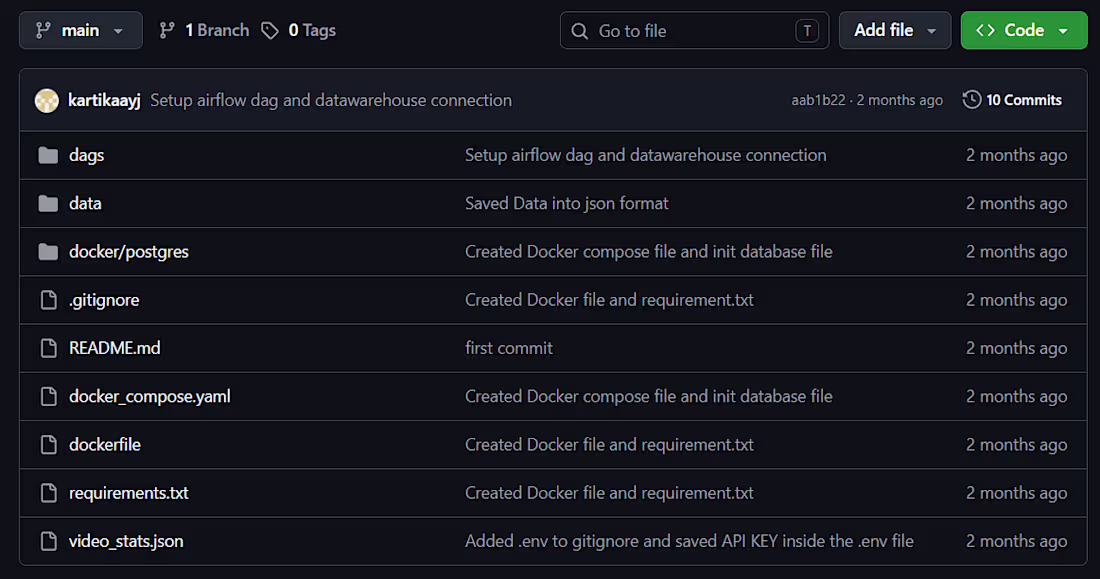Click '2 months ago' in the dags row
Viewport: 1100px width, 579px height.
(x=1017, y=155)
